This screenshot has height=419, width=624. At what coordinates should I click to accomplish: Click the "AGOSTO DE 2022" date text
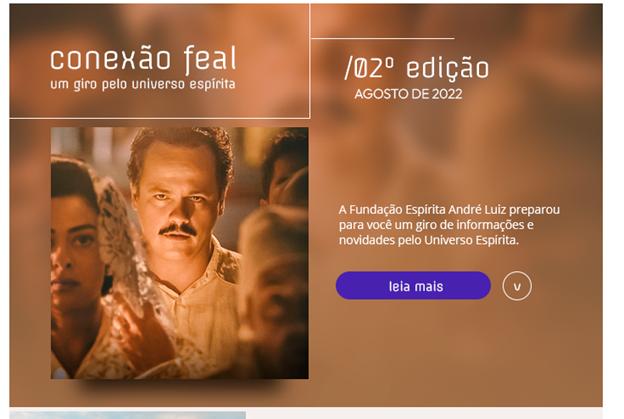[x=408, y=94]
